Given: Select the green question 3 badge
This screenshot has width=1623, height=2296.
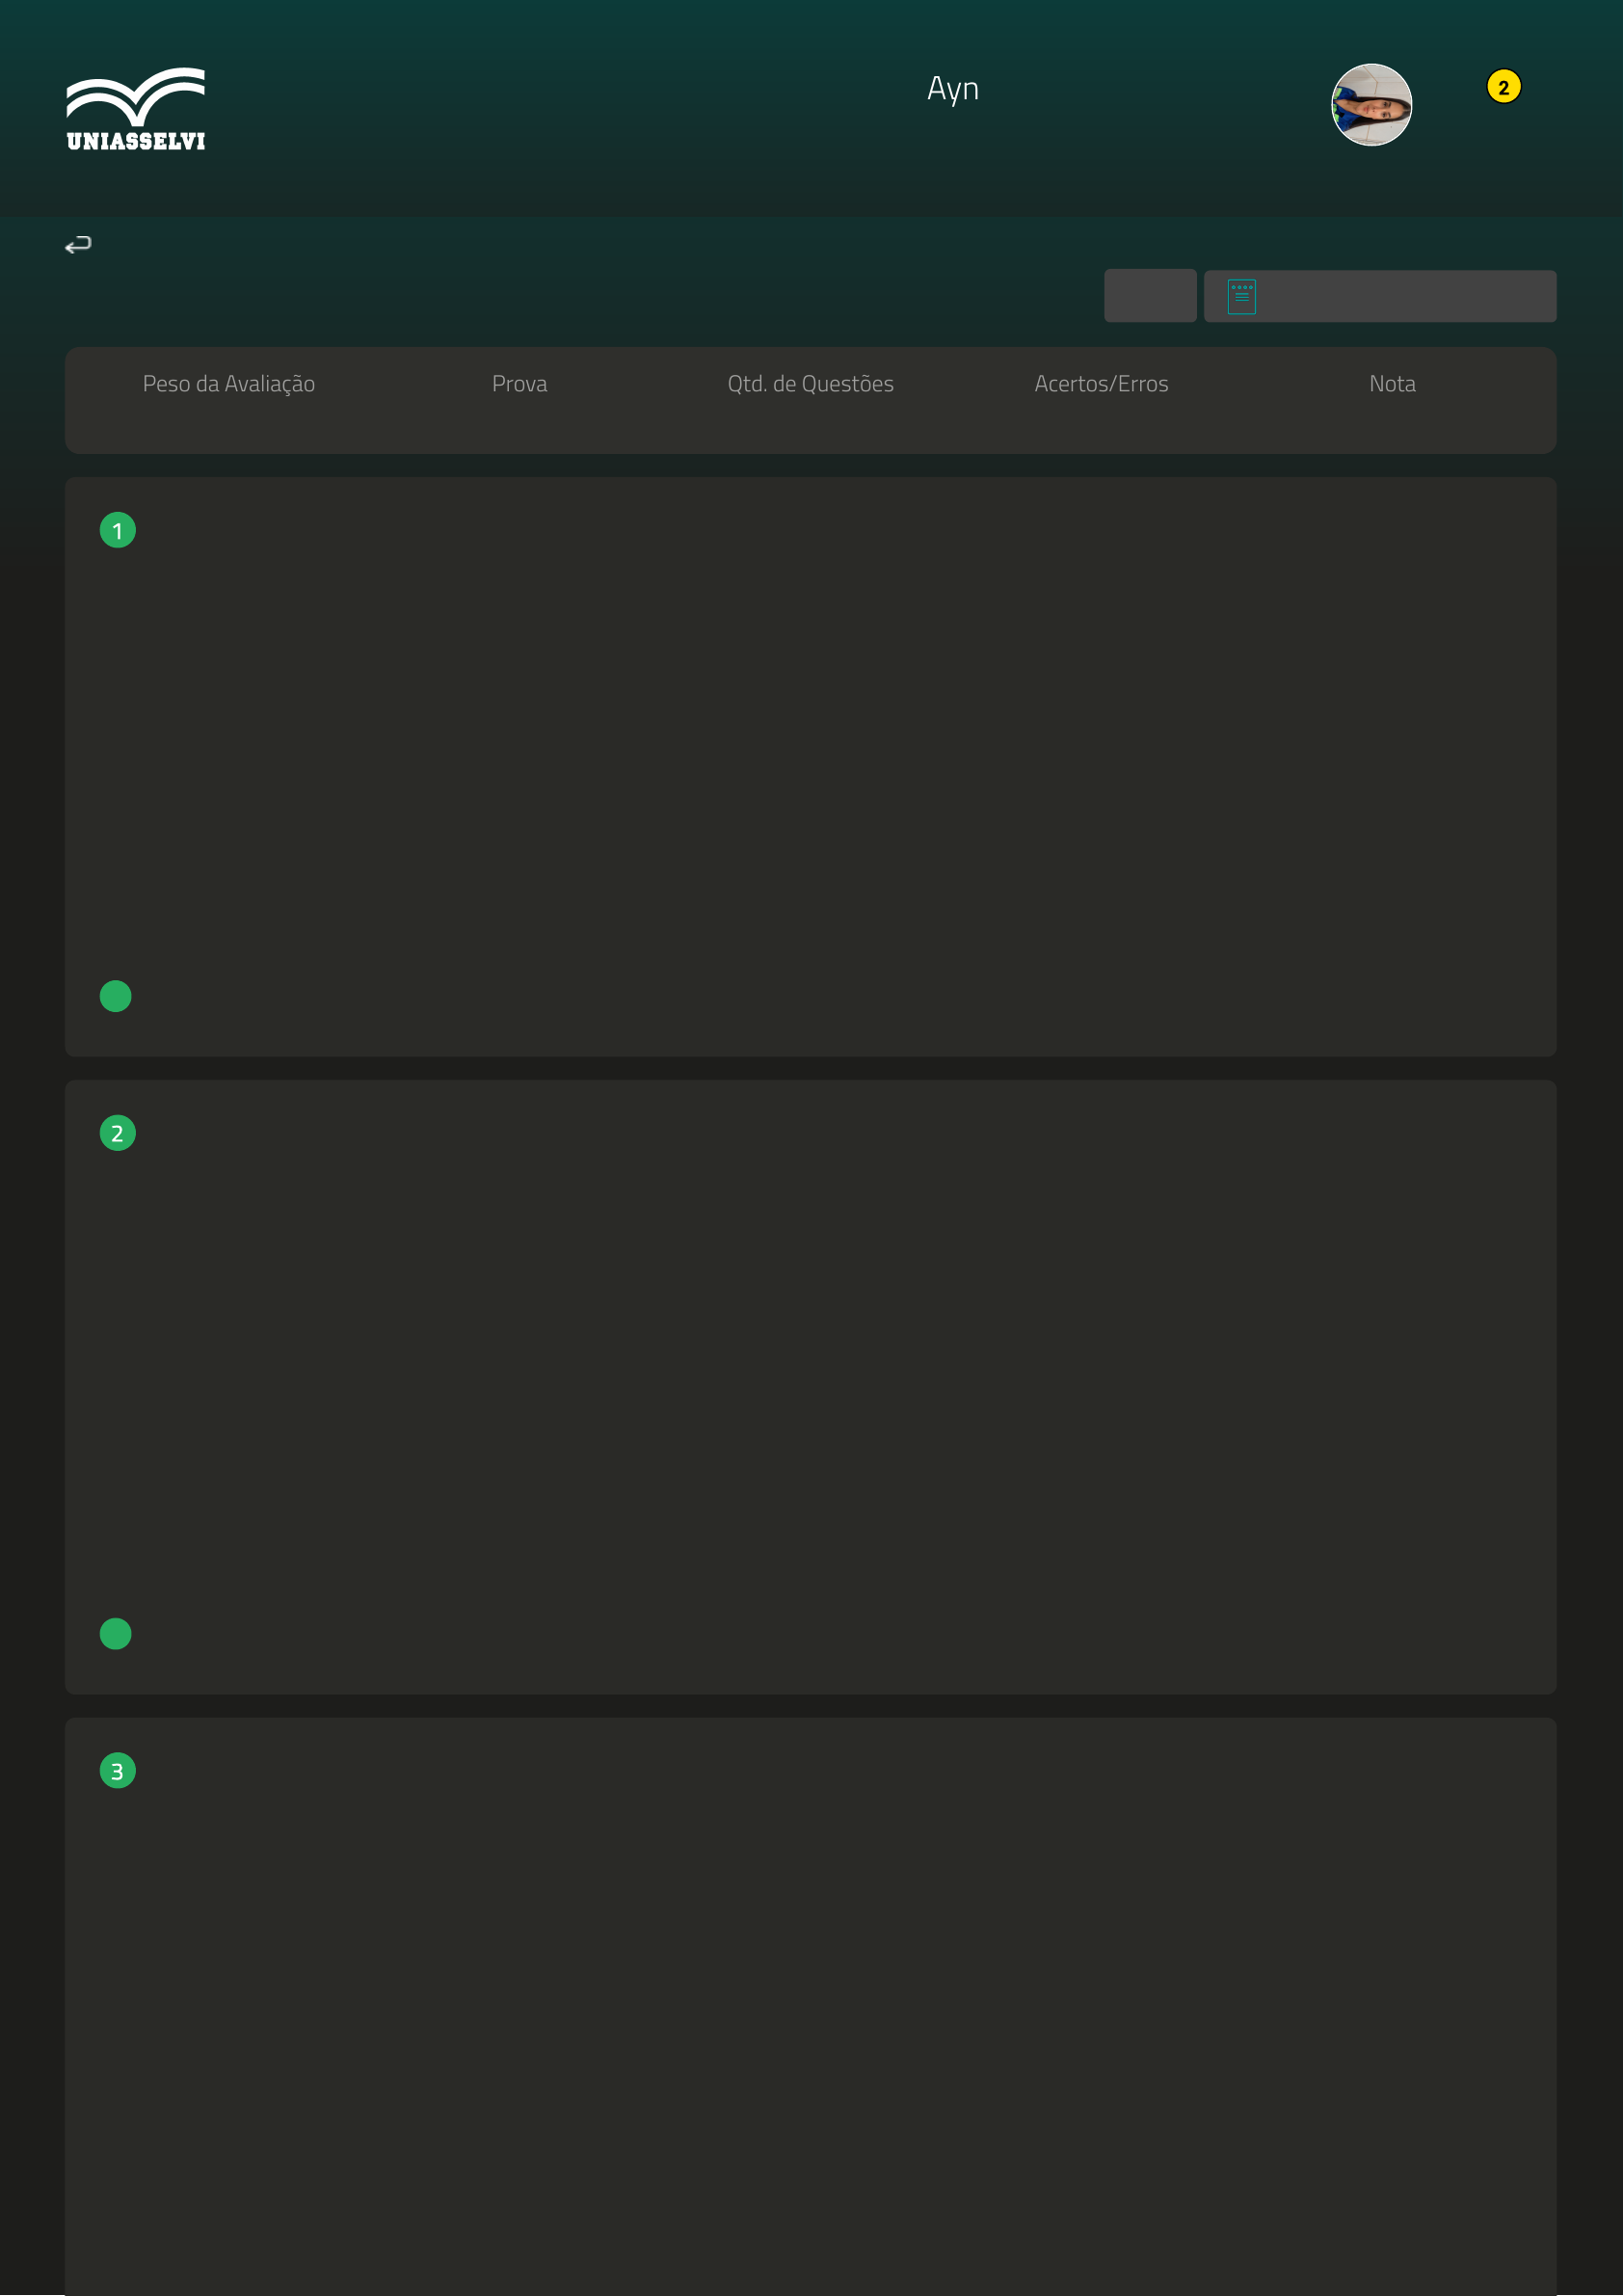Looking at the screenshot, I should pos(117,1771).
